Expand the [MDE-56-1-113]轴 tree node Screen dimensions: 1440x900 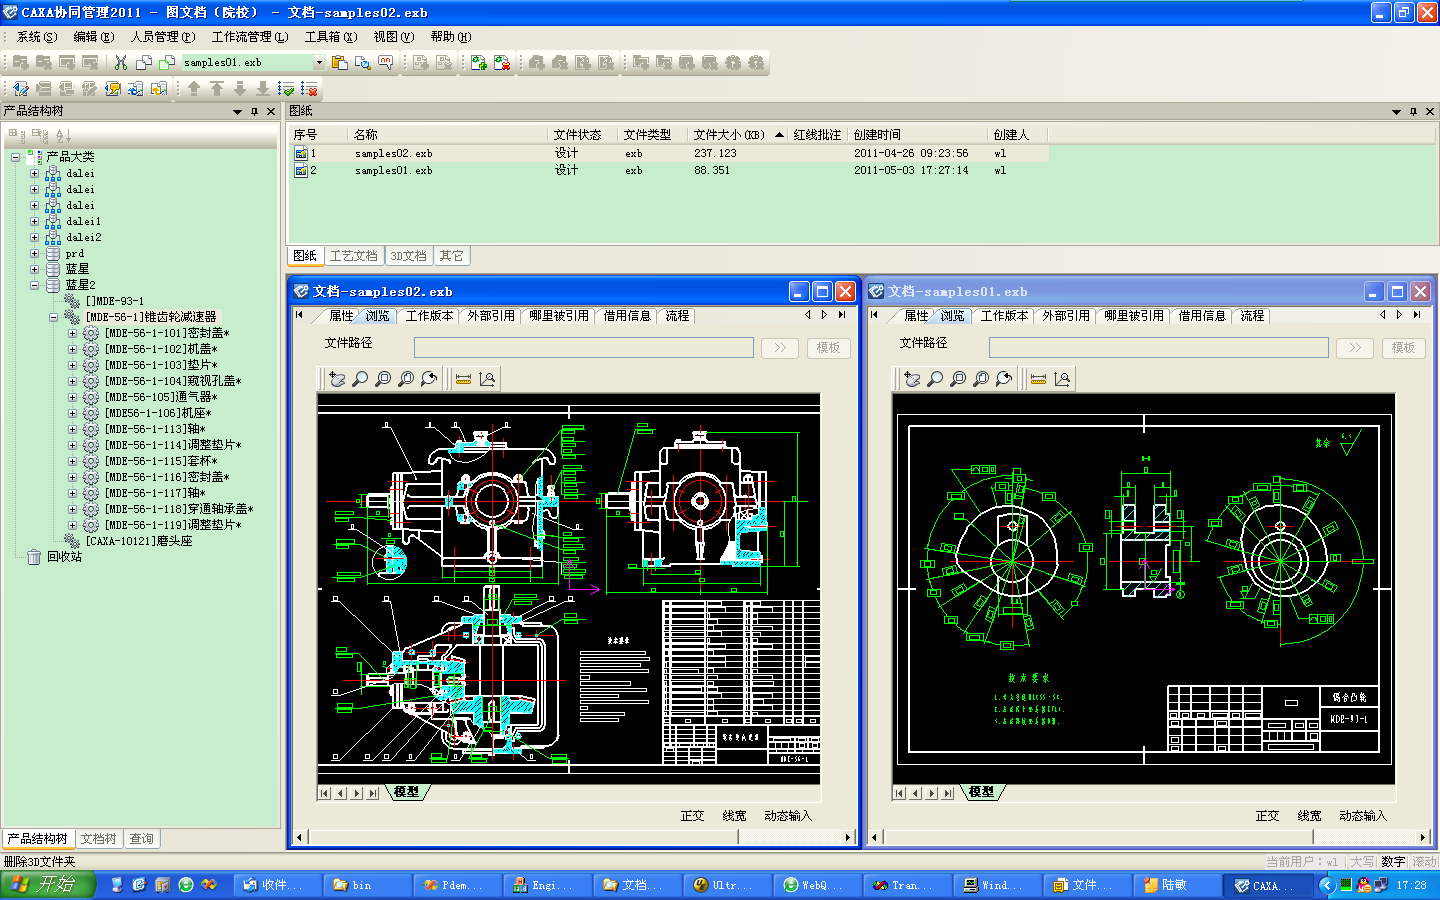coord(72,429)
